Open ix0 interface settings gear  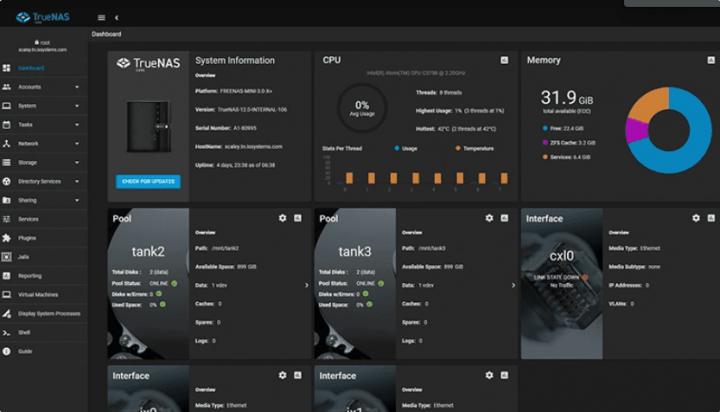point(282,375)
